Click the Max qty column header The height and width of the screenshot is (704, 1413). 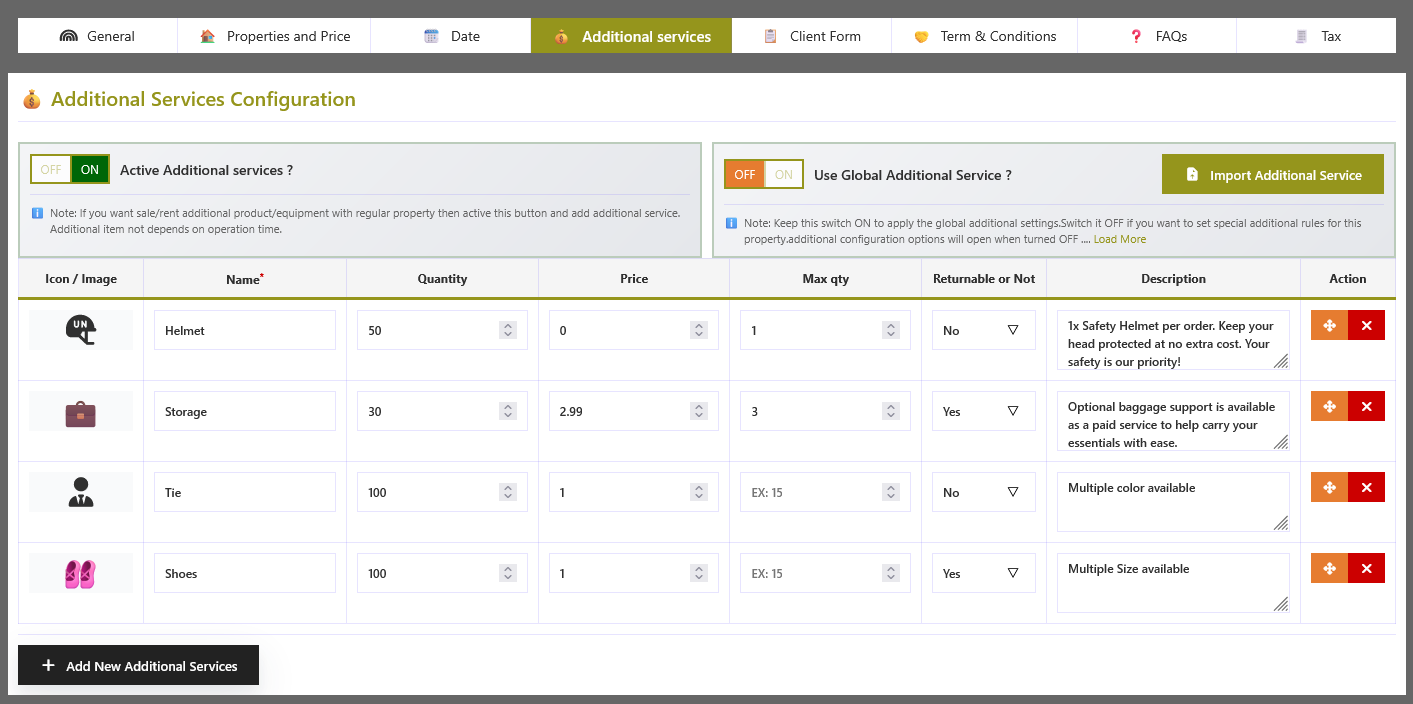pos(826,279)
